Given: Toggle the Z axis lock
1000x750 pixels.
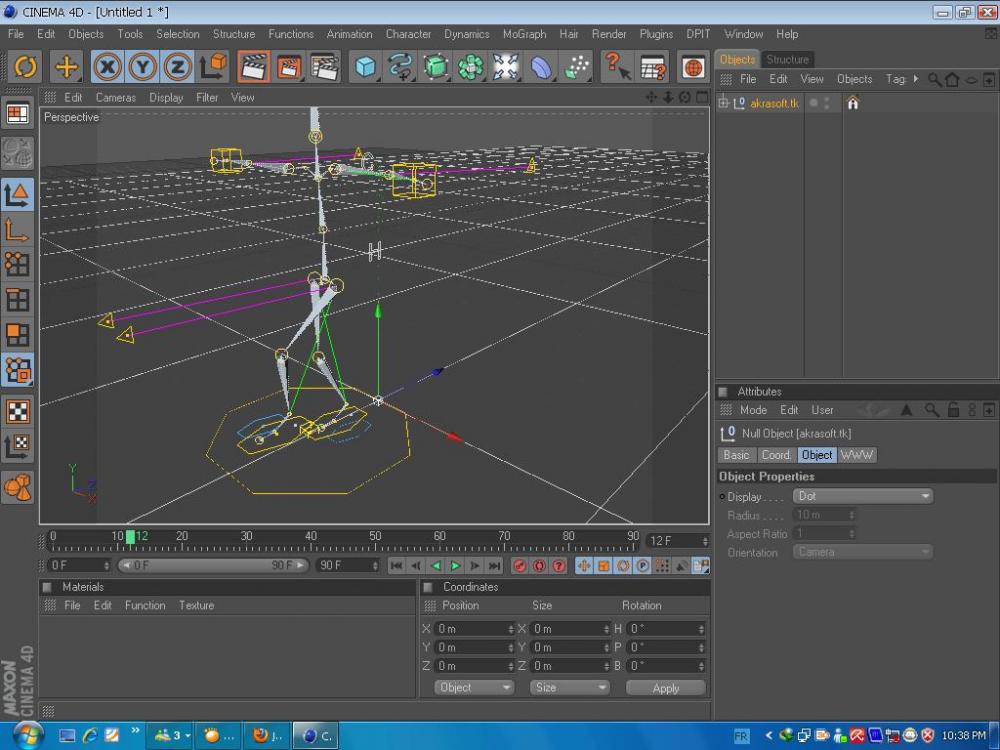Looking at the screenshot, I should 178,67.
